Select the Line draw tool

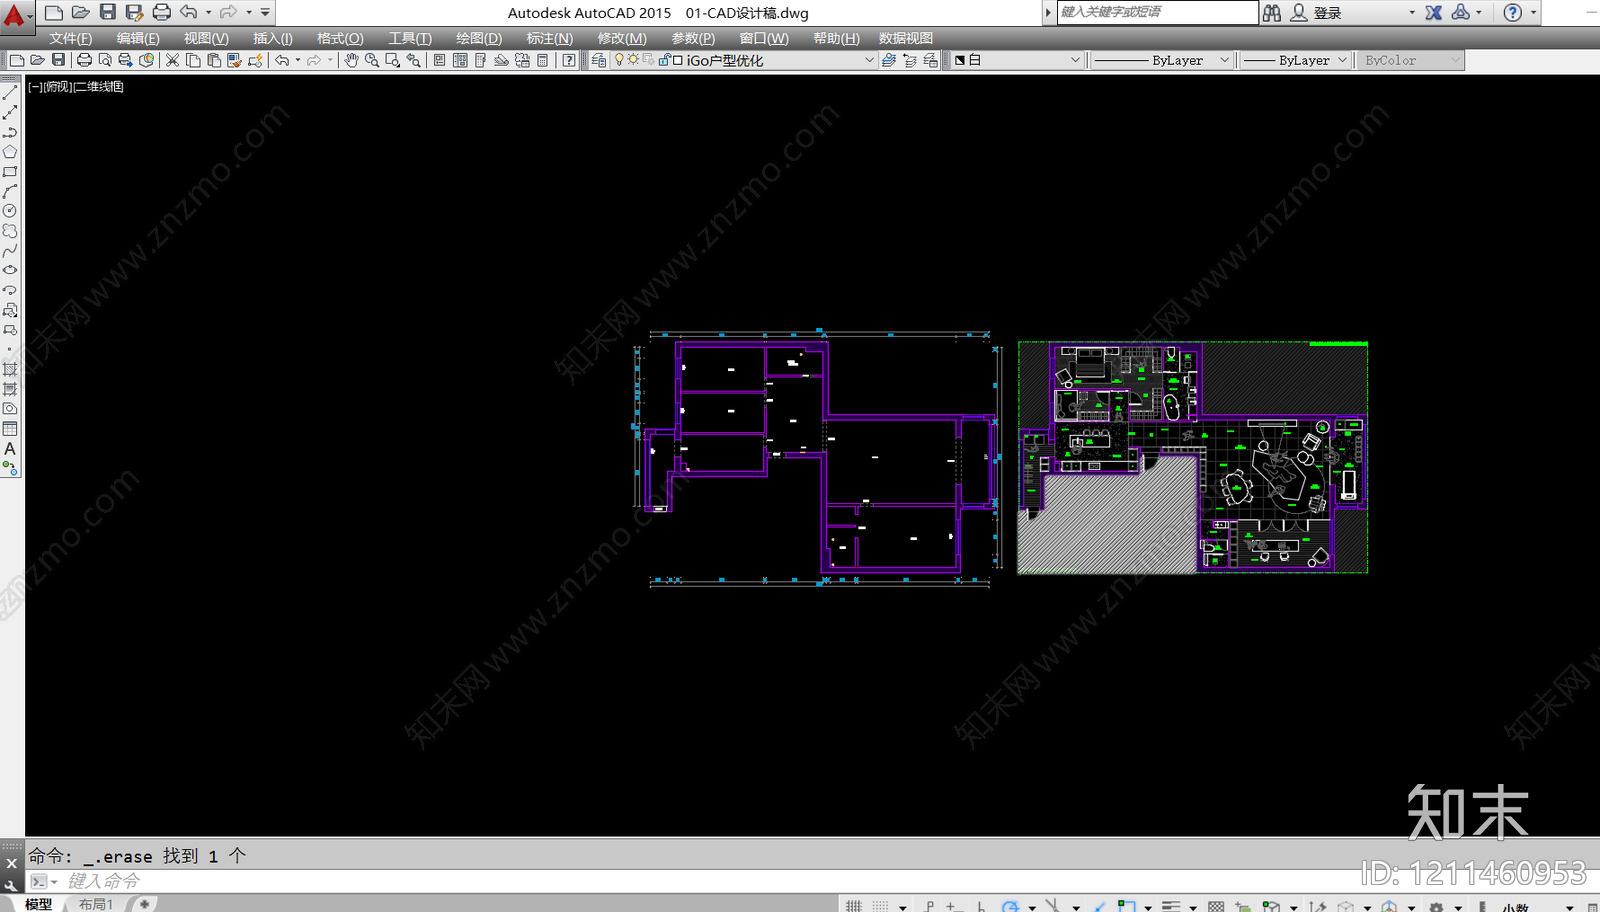pos(10,92)
